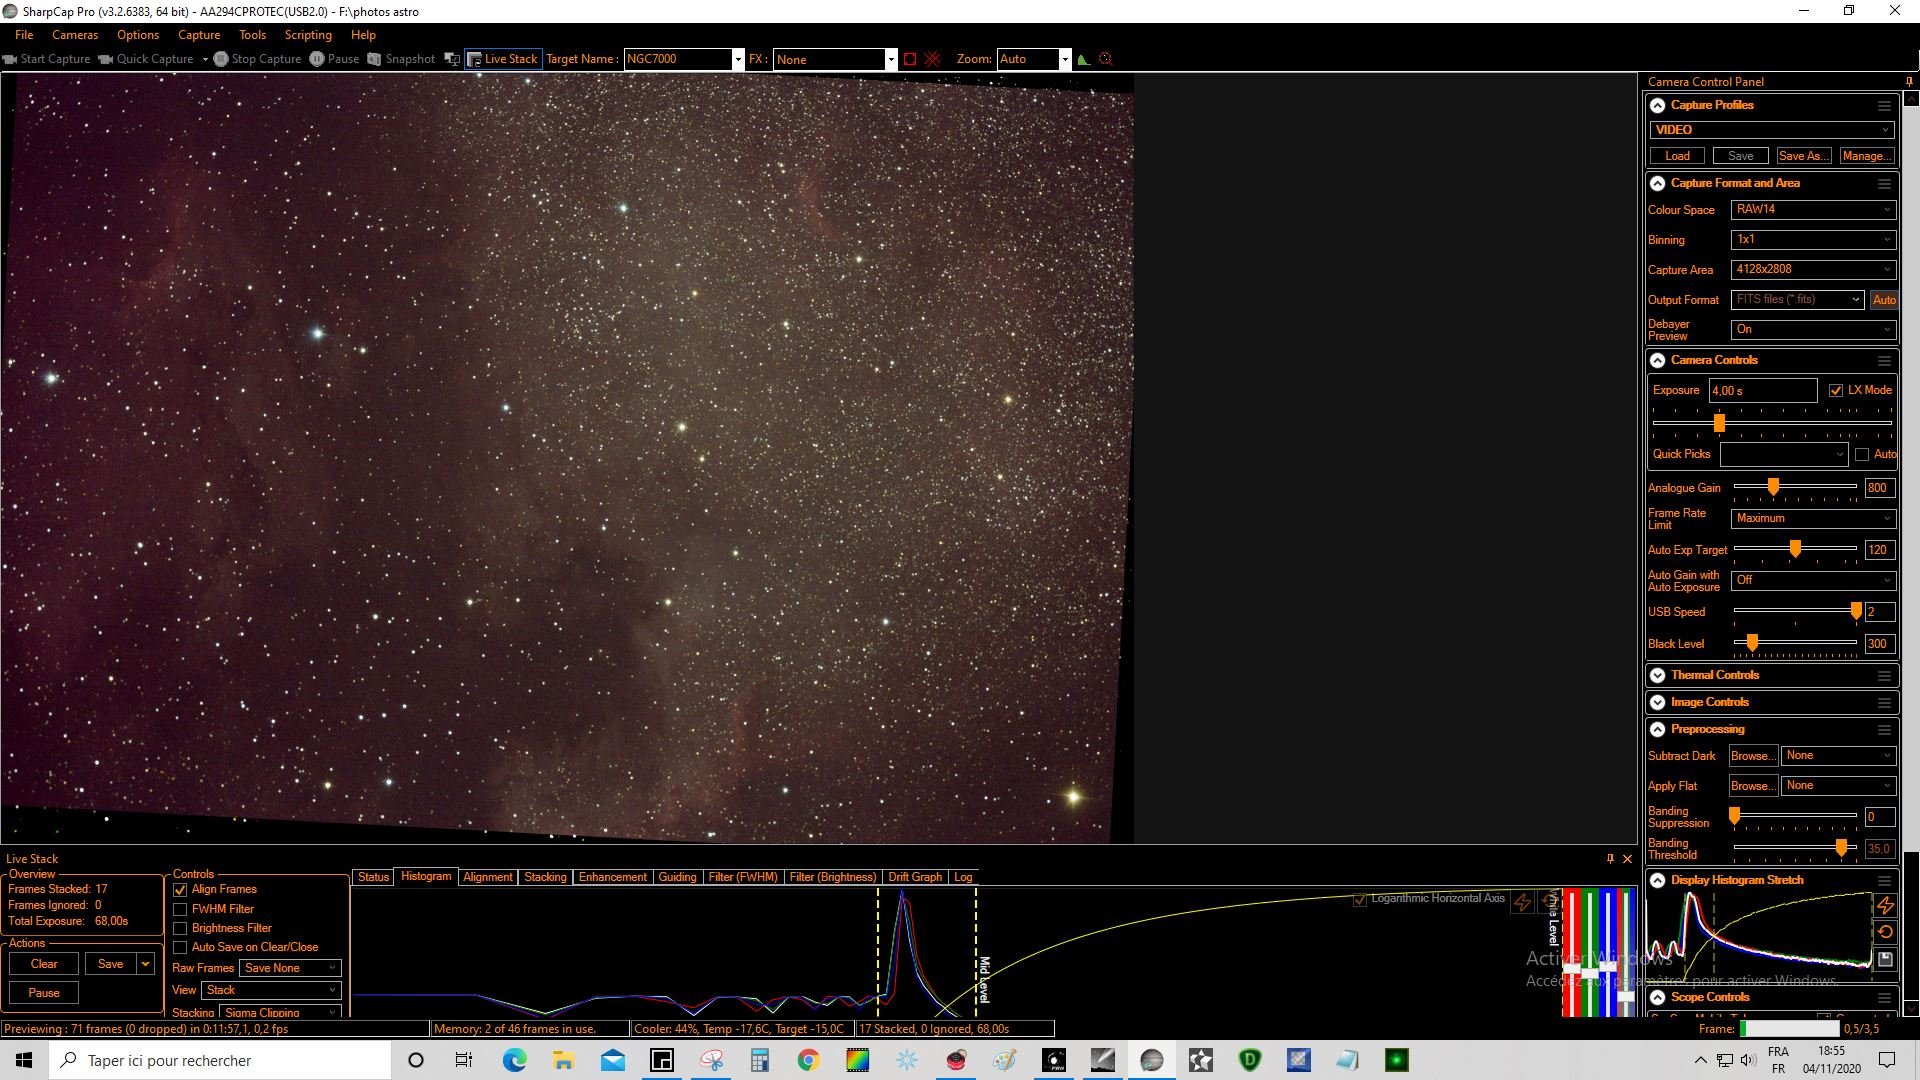Reset the Display Histogram Stretch
This screenshot has width=1920, height=1080.
tap(1885, 932)
